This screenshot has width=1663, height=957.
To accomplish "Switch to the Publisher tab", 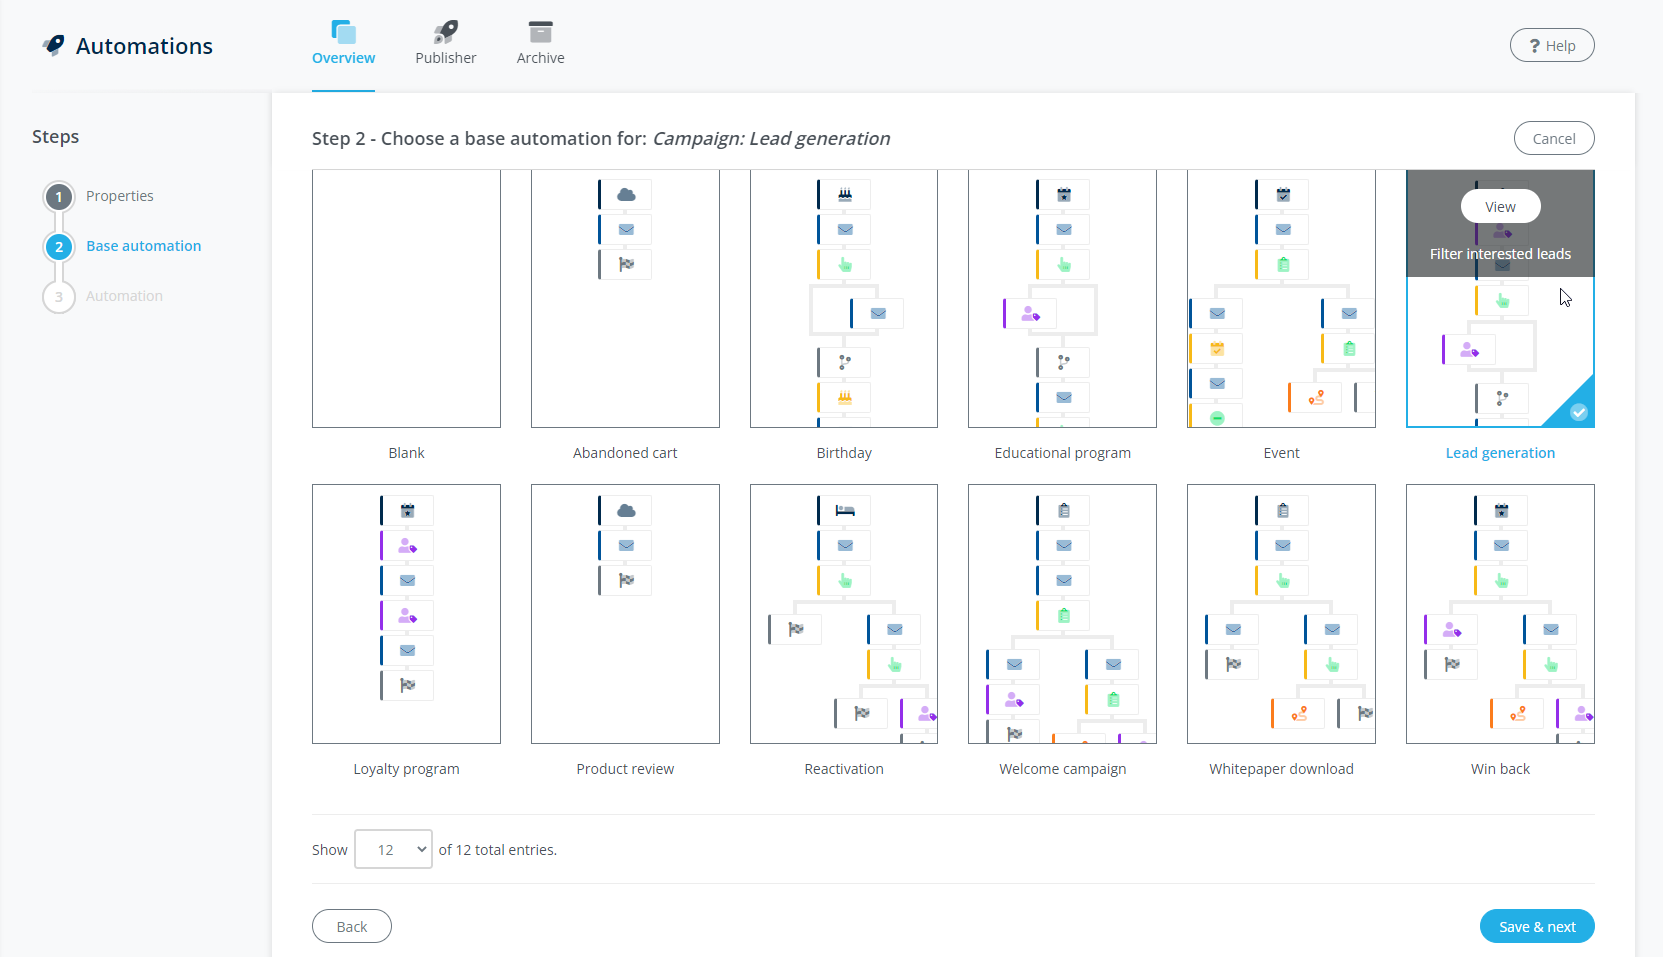I will tap(445, 45).
